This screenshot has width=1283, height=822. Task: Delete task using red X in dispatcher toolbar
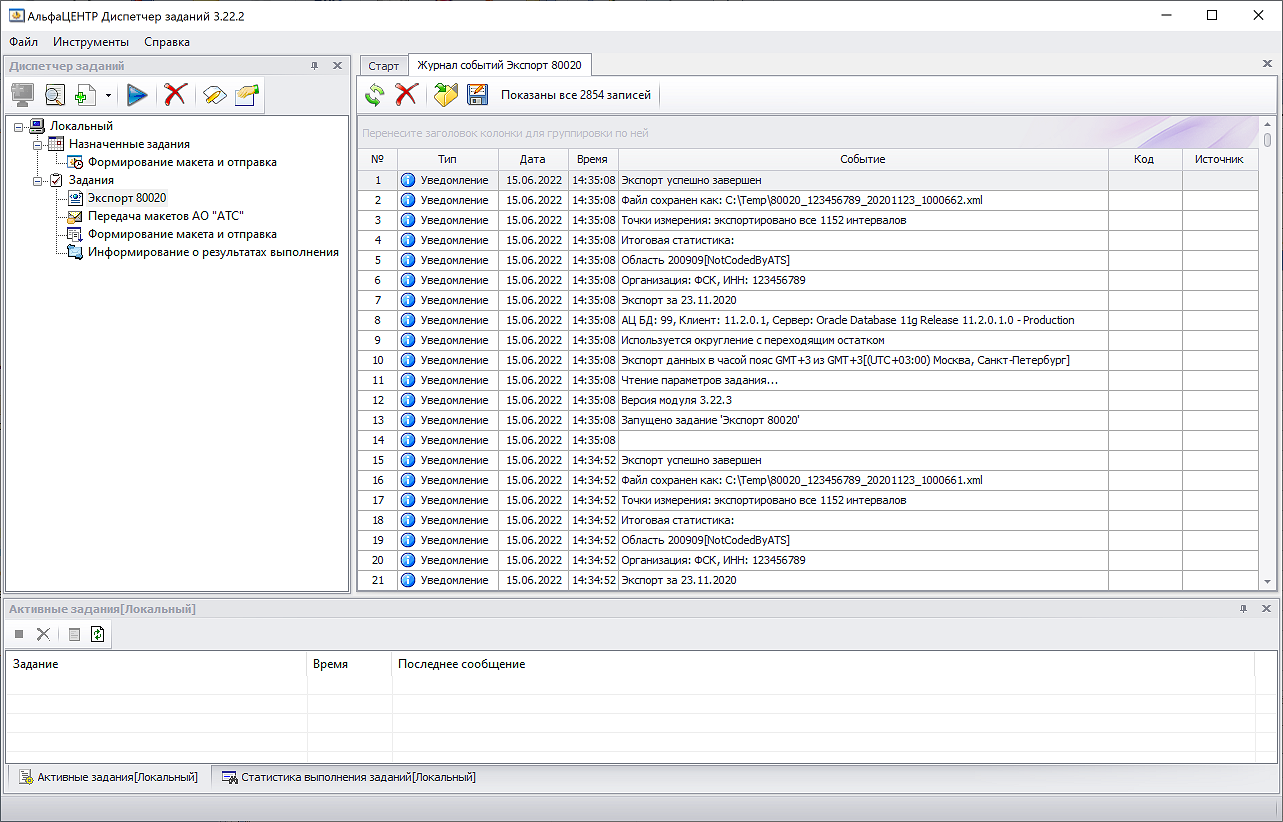pos(175,95)
